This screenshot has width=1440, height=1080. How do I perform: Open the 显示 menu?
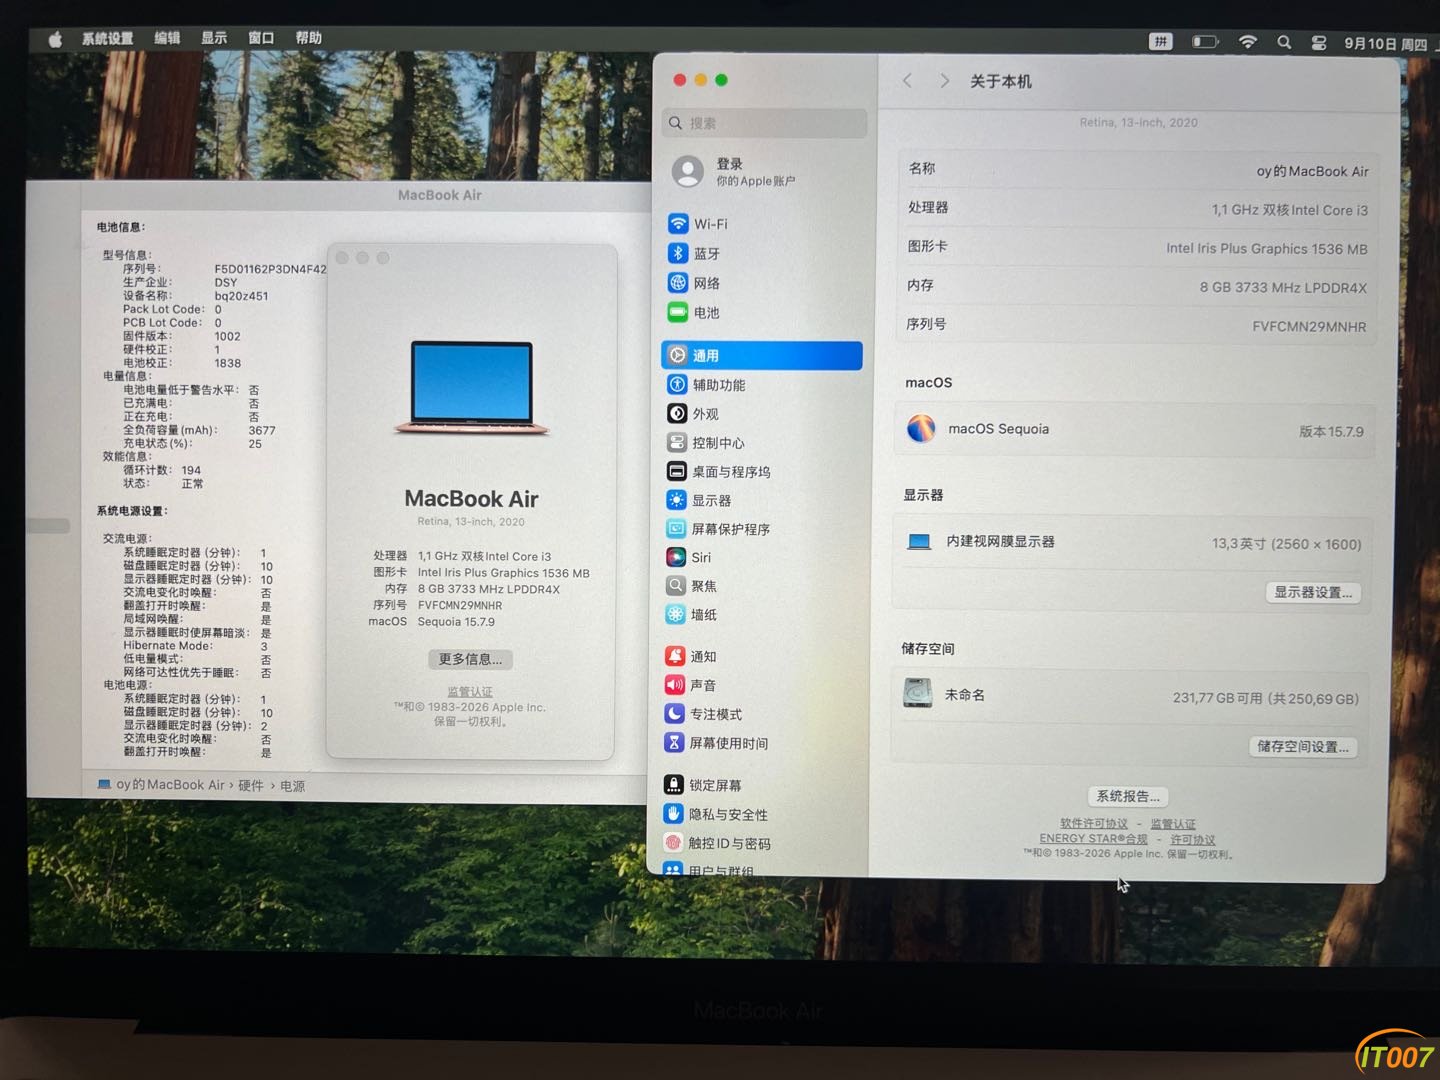tap(214, 38)
